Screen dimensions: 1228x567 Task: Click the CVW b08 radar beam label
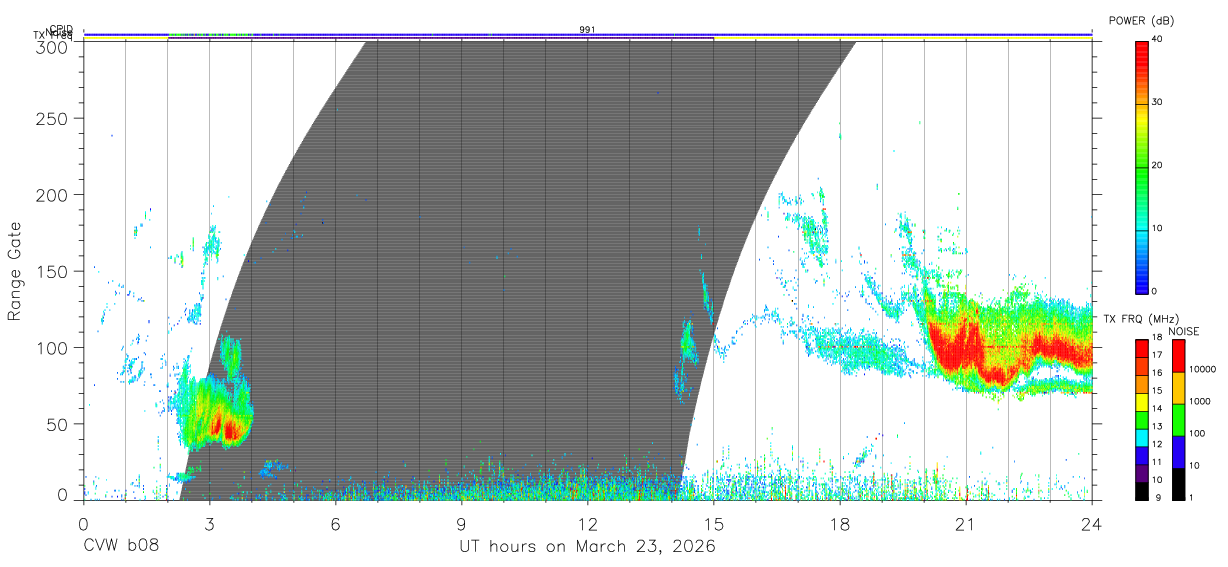pos(121,547)
